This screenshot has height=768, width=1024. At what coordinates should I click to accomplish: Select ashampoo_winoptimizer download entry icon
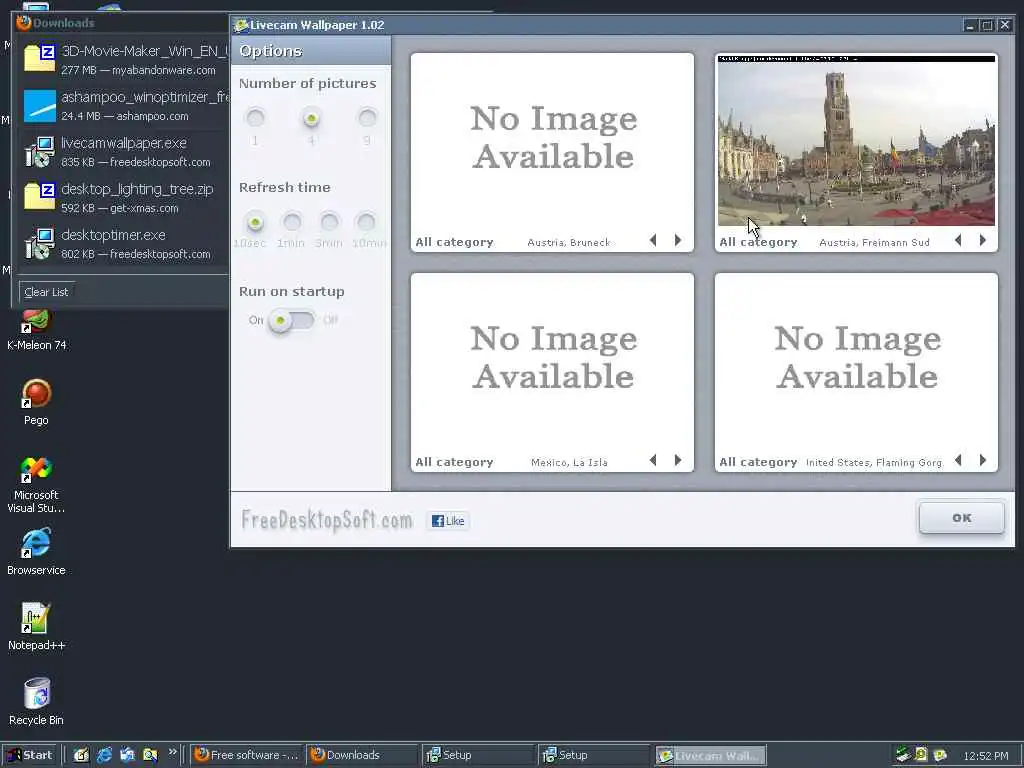[x=40, y=106]
